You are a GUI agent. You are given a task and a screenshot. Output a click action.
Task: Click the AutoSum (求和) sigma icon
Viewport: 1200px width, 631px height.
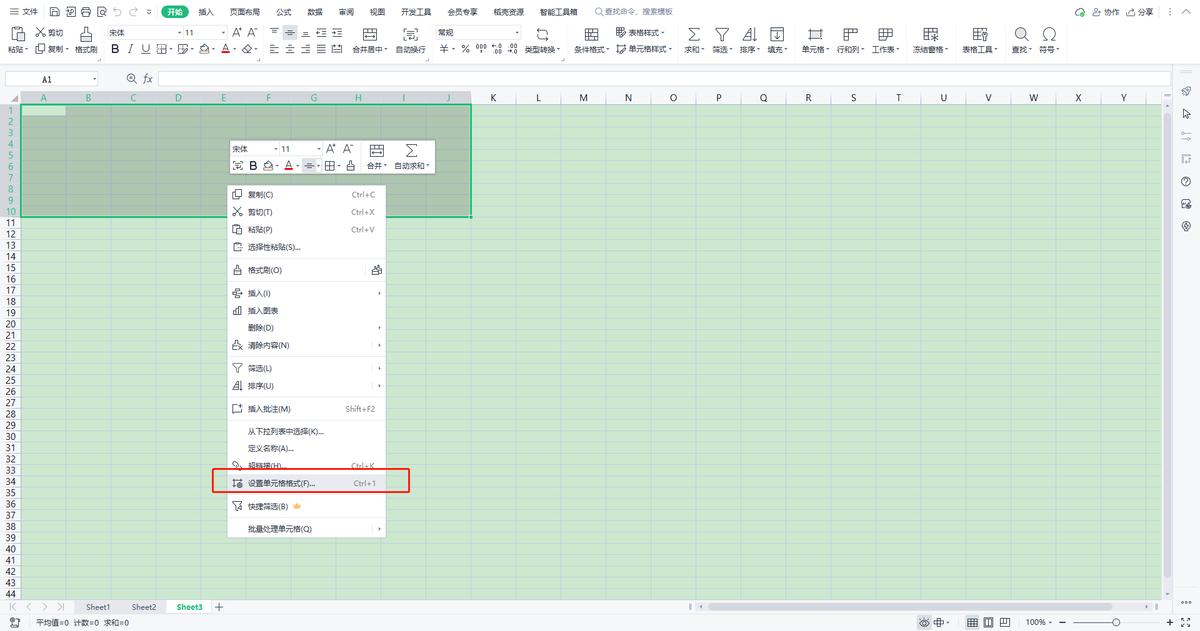click(693, 34)
